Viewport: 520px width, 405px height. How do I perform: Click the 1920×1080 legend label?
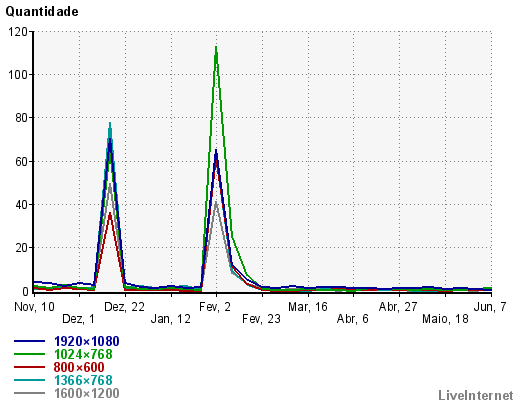pyautogui.click(x=87, y=341)
